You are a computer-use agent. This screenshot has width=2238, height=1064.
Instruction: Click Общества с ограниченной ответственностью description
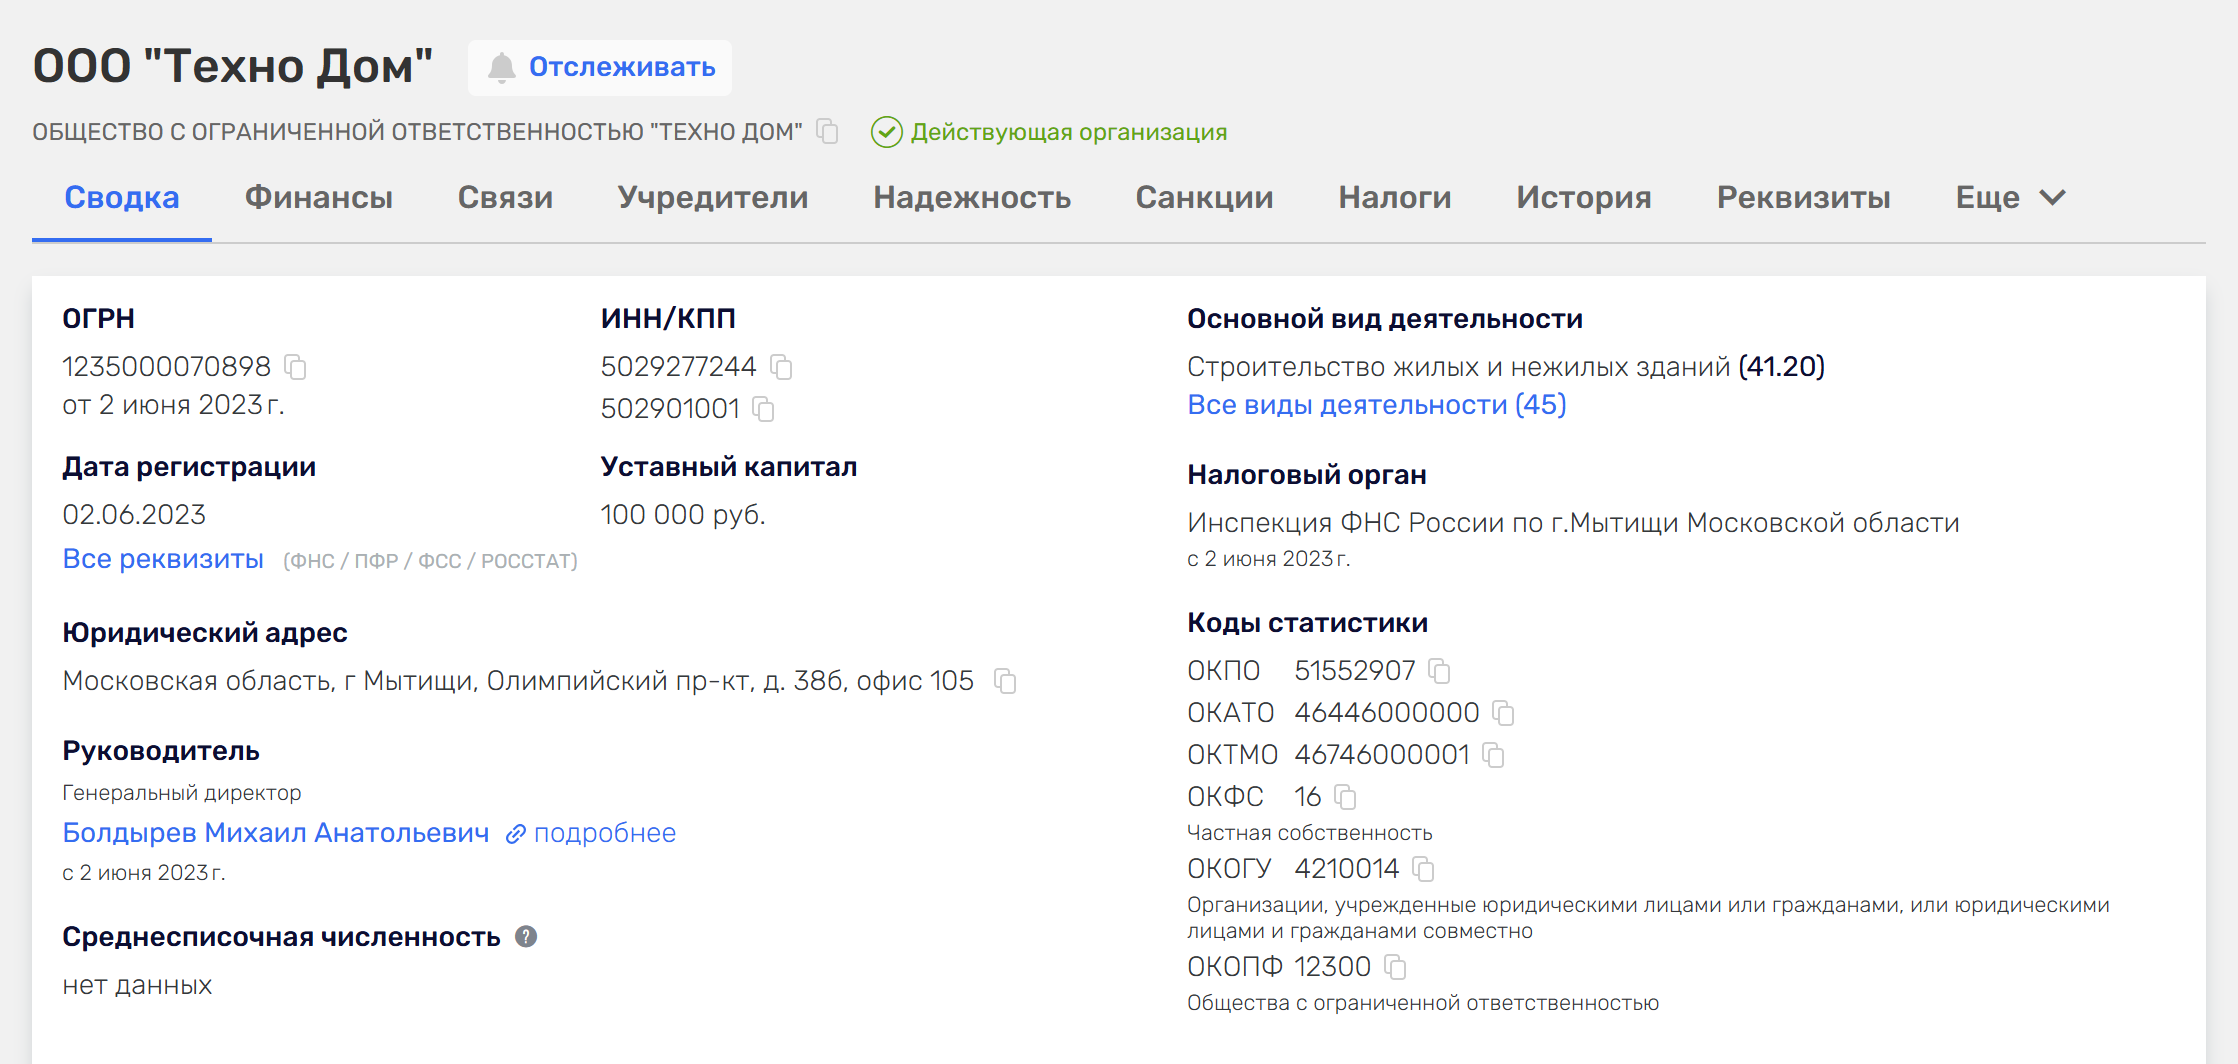pos(1423,1003)
